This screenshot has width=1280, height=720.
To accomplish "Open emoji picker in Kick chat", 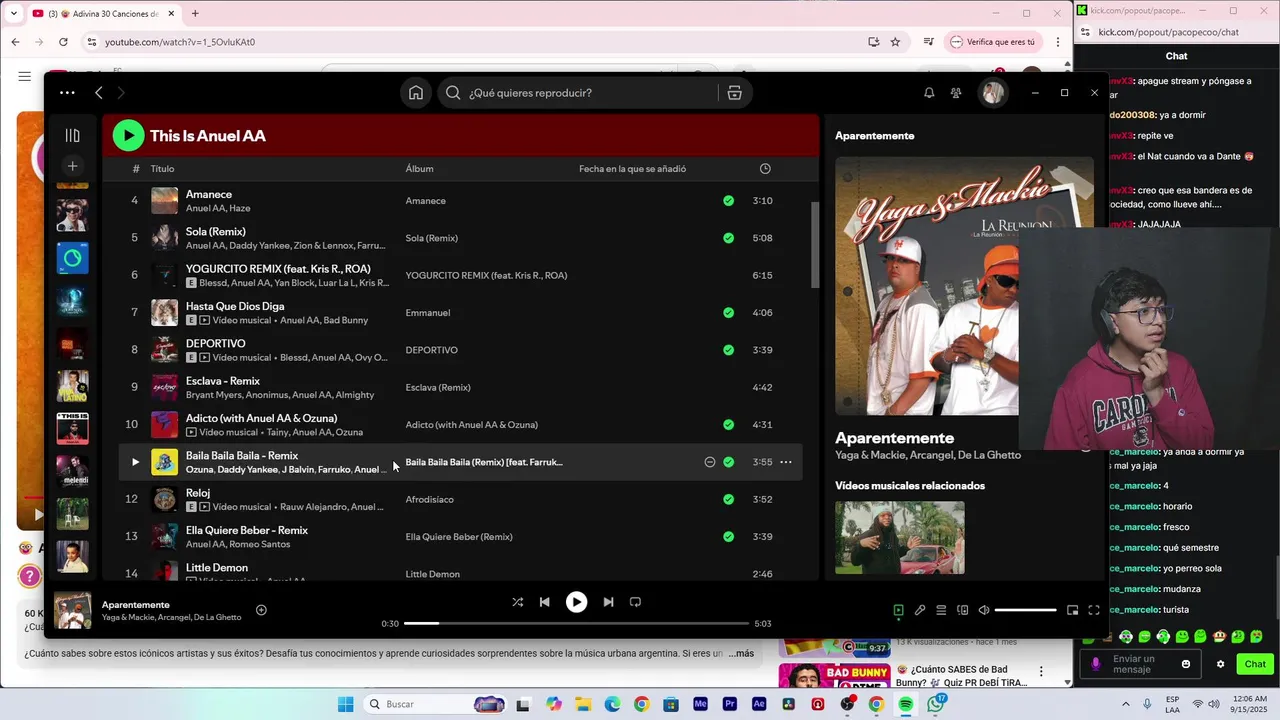I will (1186, 664).
